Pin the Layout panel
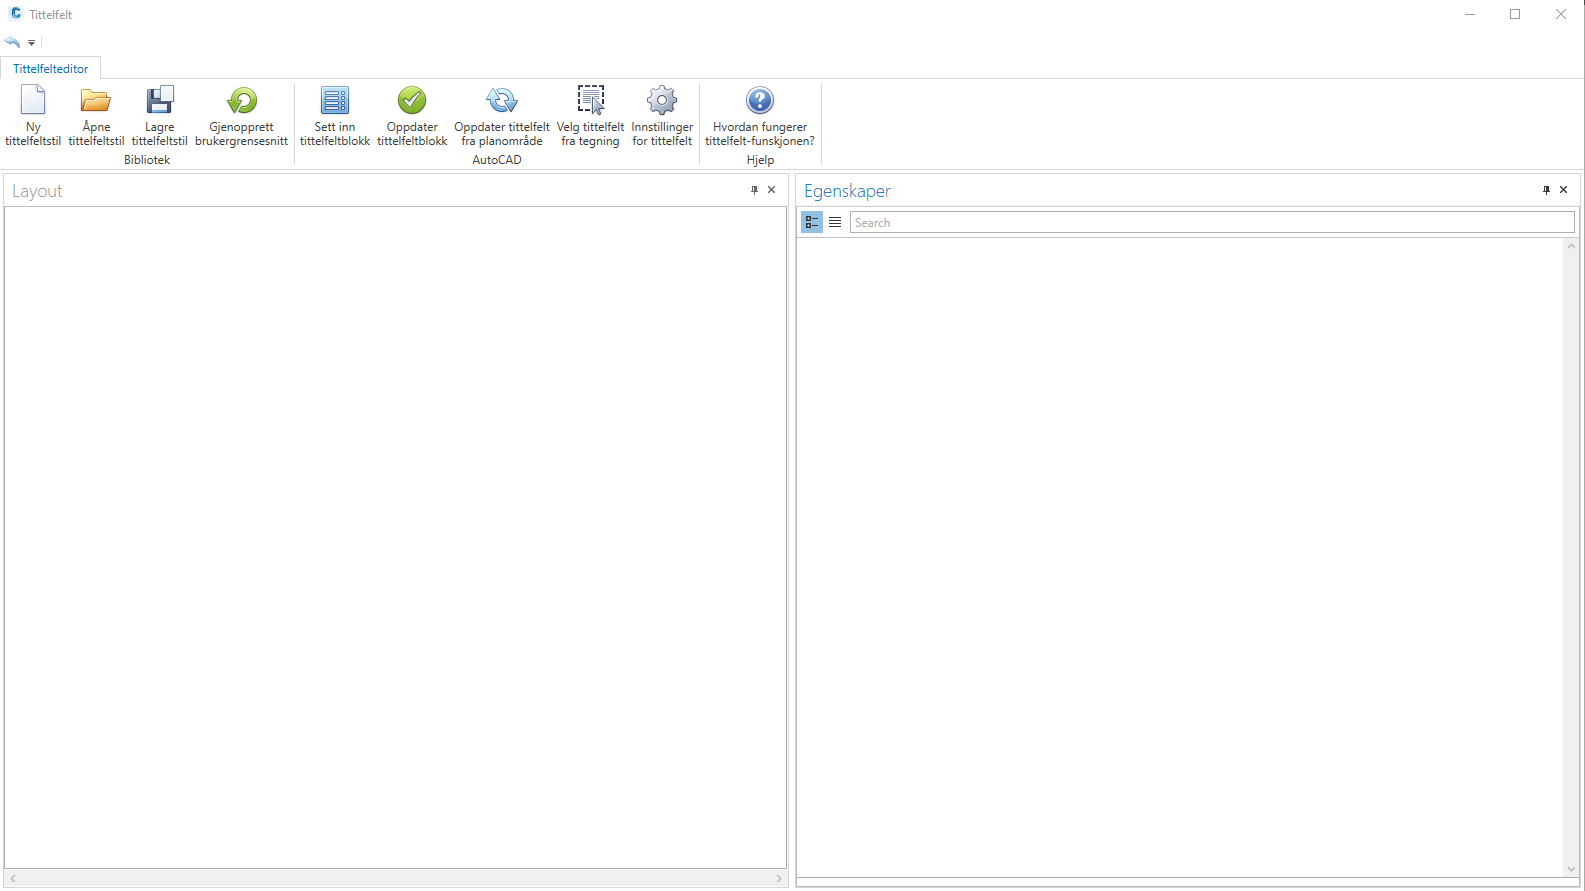This screenshot has height=891, width=1585. pyautogui.click(x=754, y=190)
